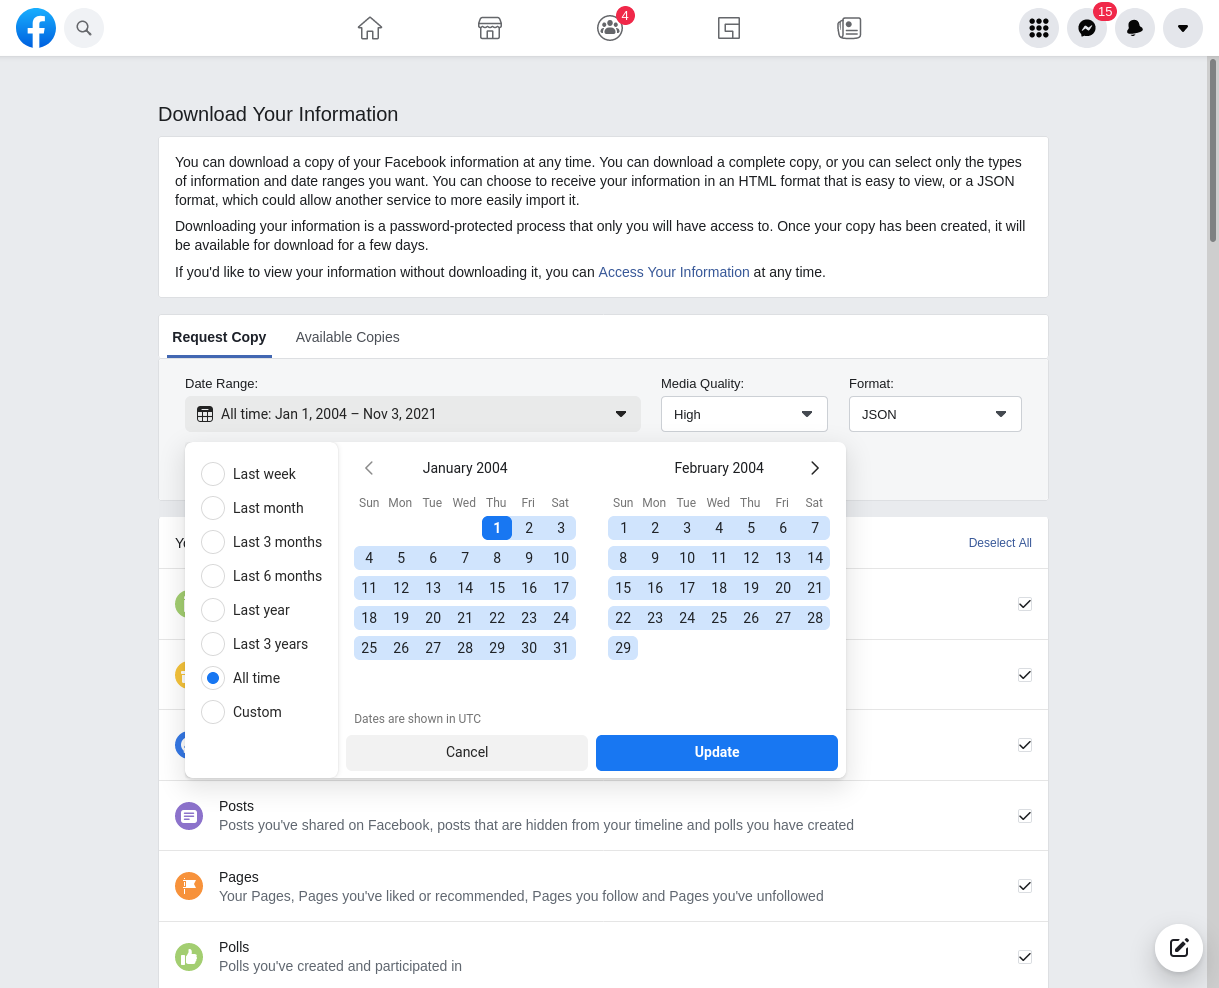Open the account dropdown arrow in top bar
The height and width of the screenshot is (988, 1219).
1183,28
